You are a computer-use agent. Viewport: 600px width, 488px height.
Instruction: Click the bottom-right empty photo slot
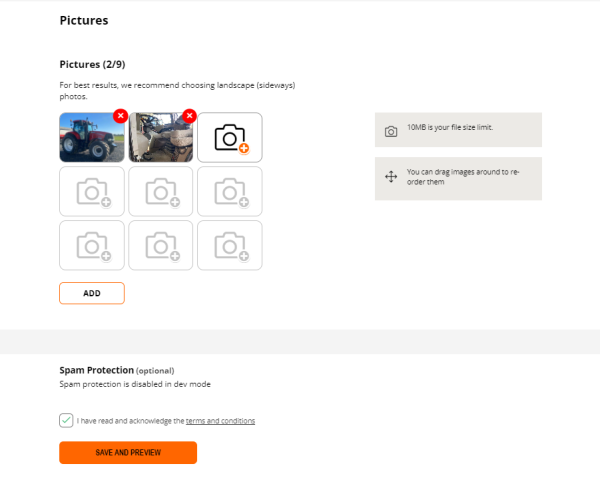coord(230,245)
